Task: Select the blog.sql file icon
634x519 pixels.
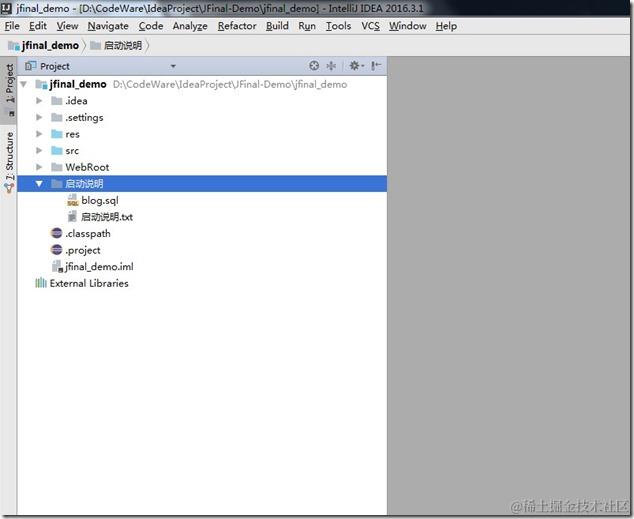Action: click(x=72, y=200)
